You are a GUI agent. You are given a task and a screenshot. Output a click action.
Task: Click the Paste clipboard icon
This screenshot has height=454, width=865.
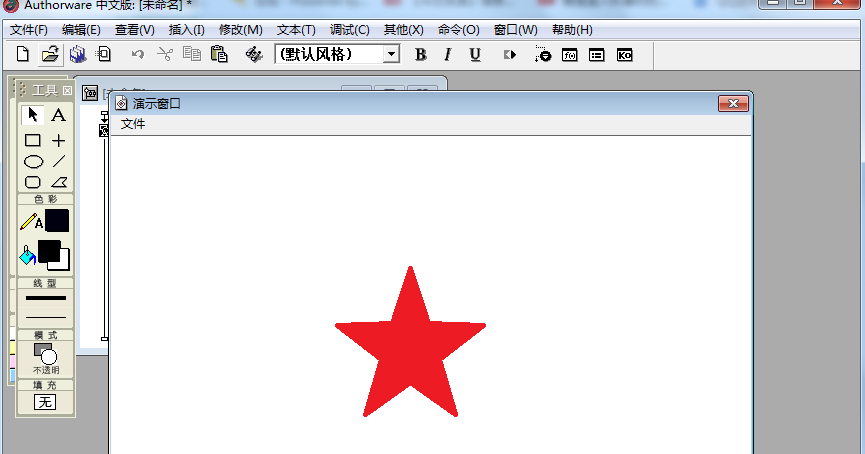(219, 54)
